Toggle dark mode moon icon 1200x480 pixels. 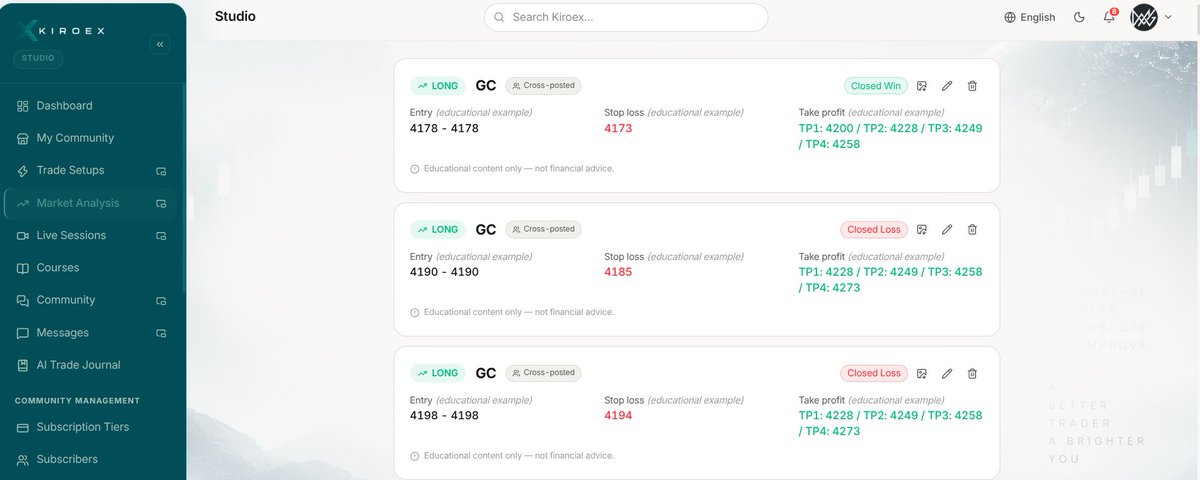click(1079, 17)
